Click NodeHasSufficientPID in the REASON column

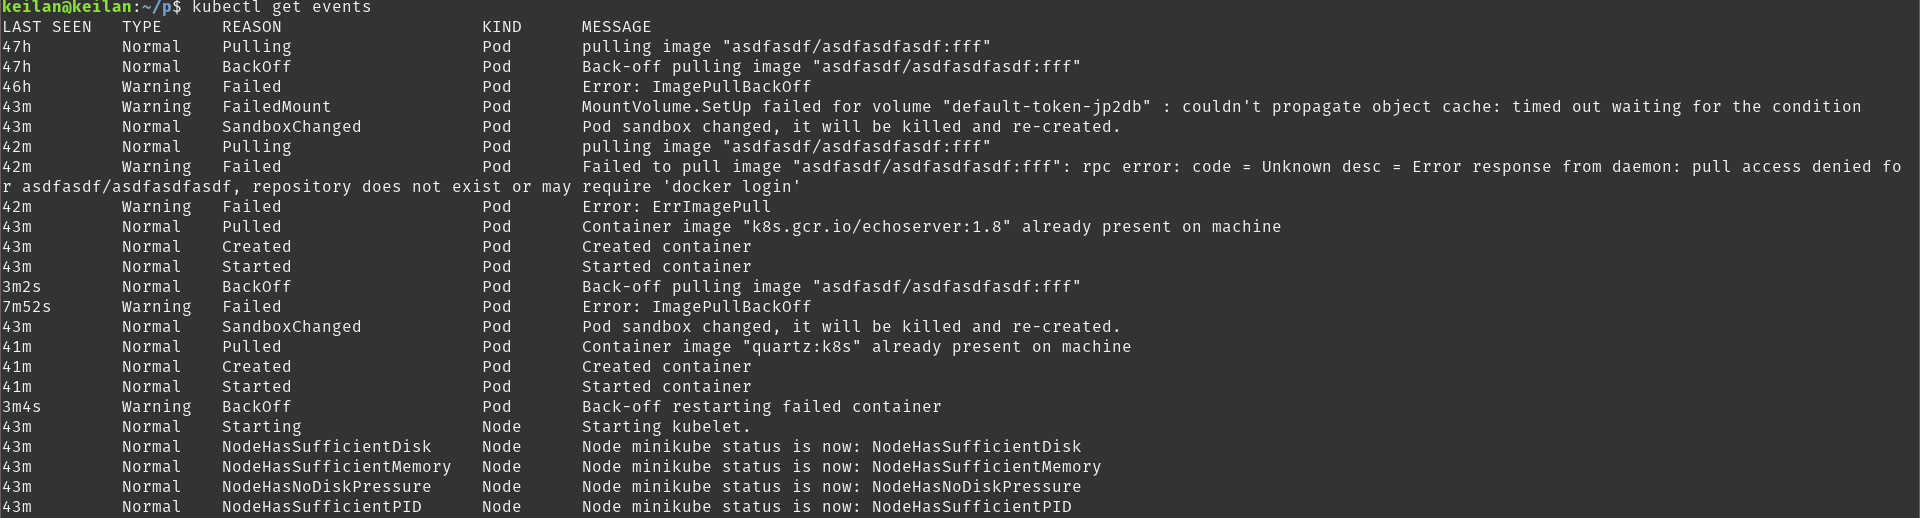tap(322, 507)
